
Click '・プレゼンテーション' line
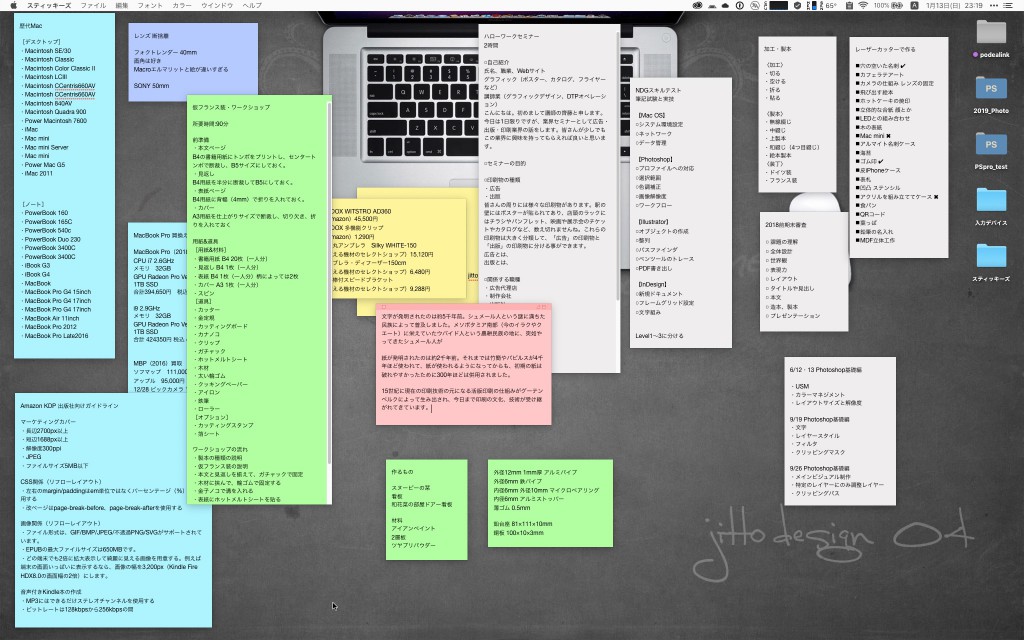[792, 316]
